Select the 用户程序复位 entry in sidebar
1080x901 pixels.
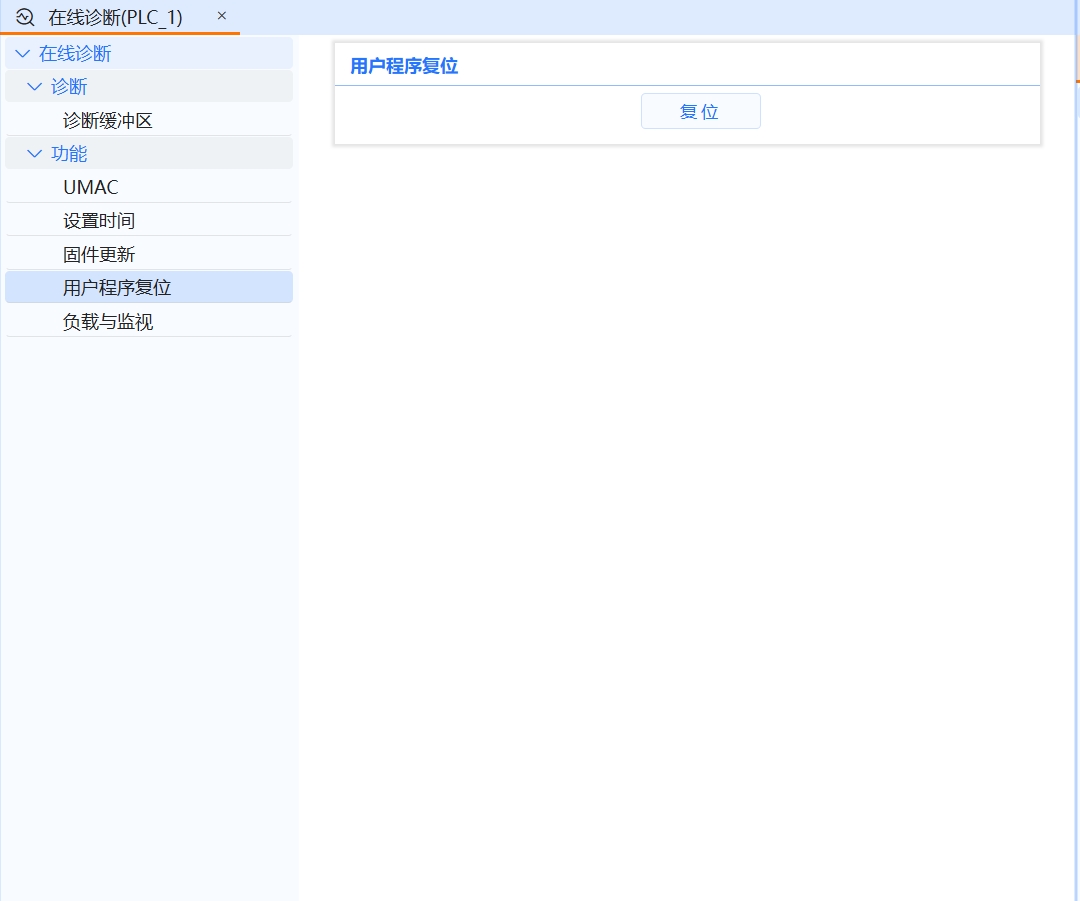tap(115, 287)
